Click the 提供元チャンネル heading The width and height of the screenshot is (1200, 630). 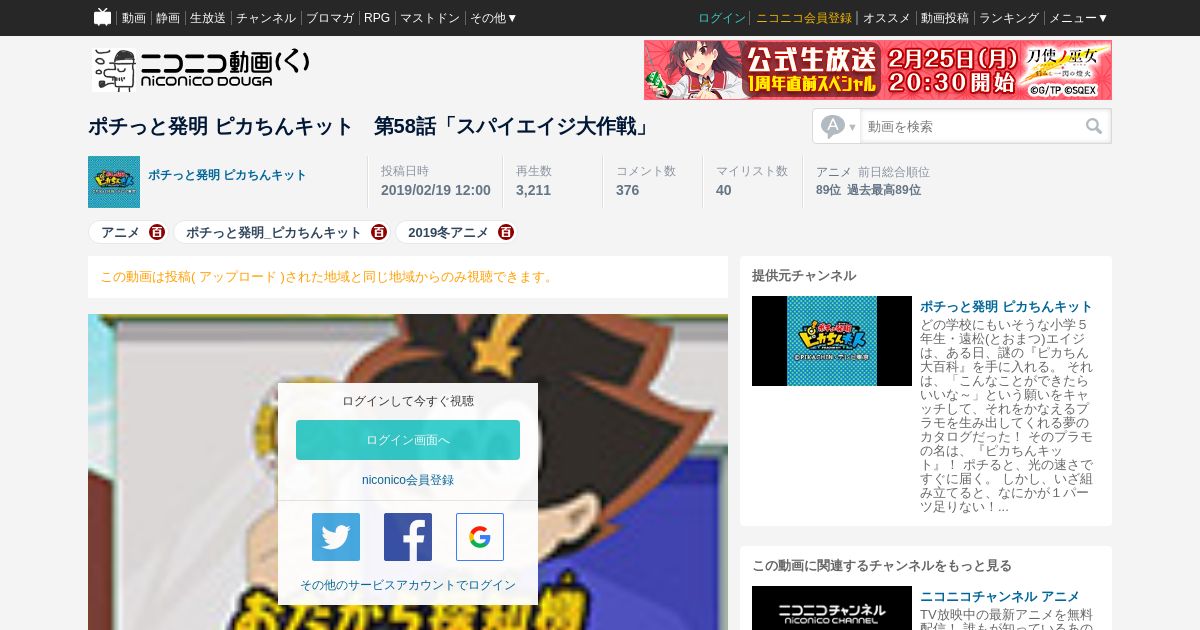click(804, 275)
